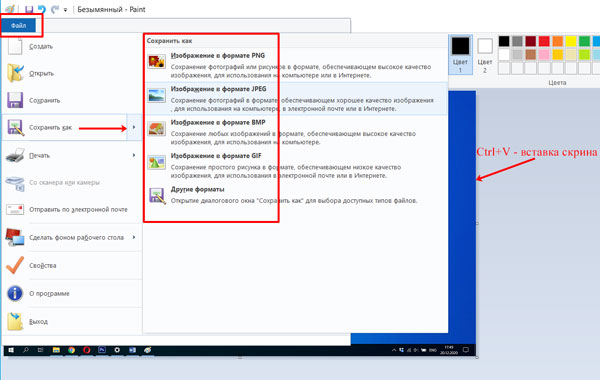
Task: Click the Paint application icon in the title bar
Action: (10, 9)
